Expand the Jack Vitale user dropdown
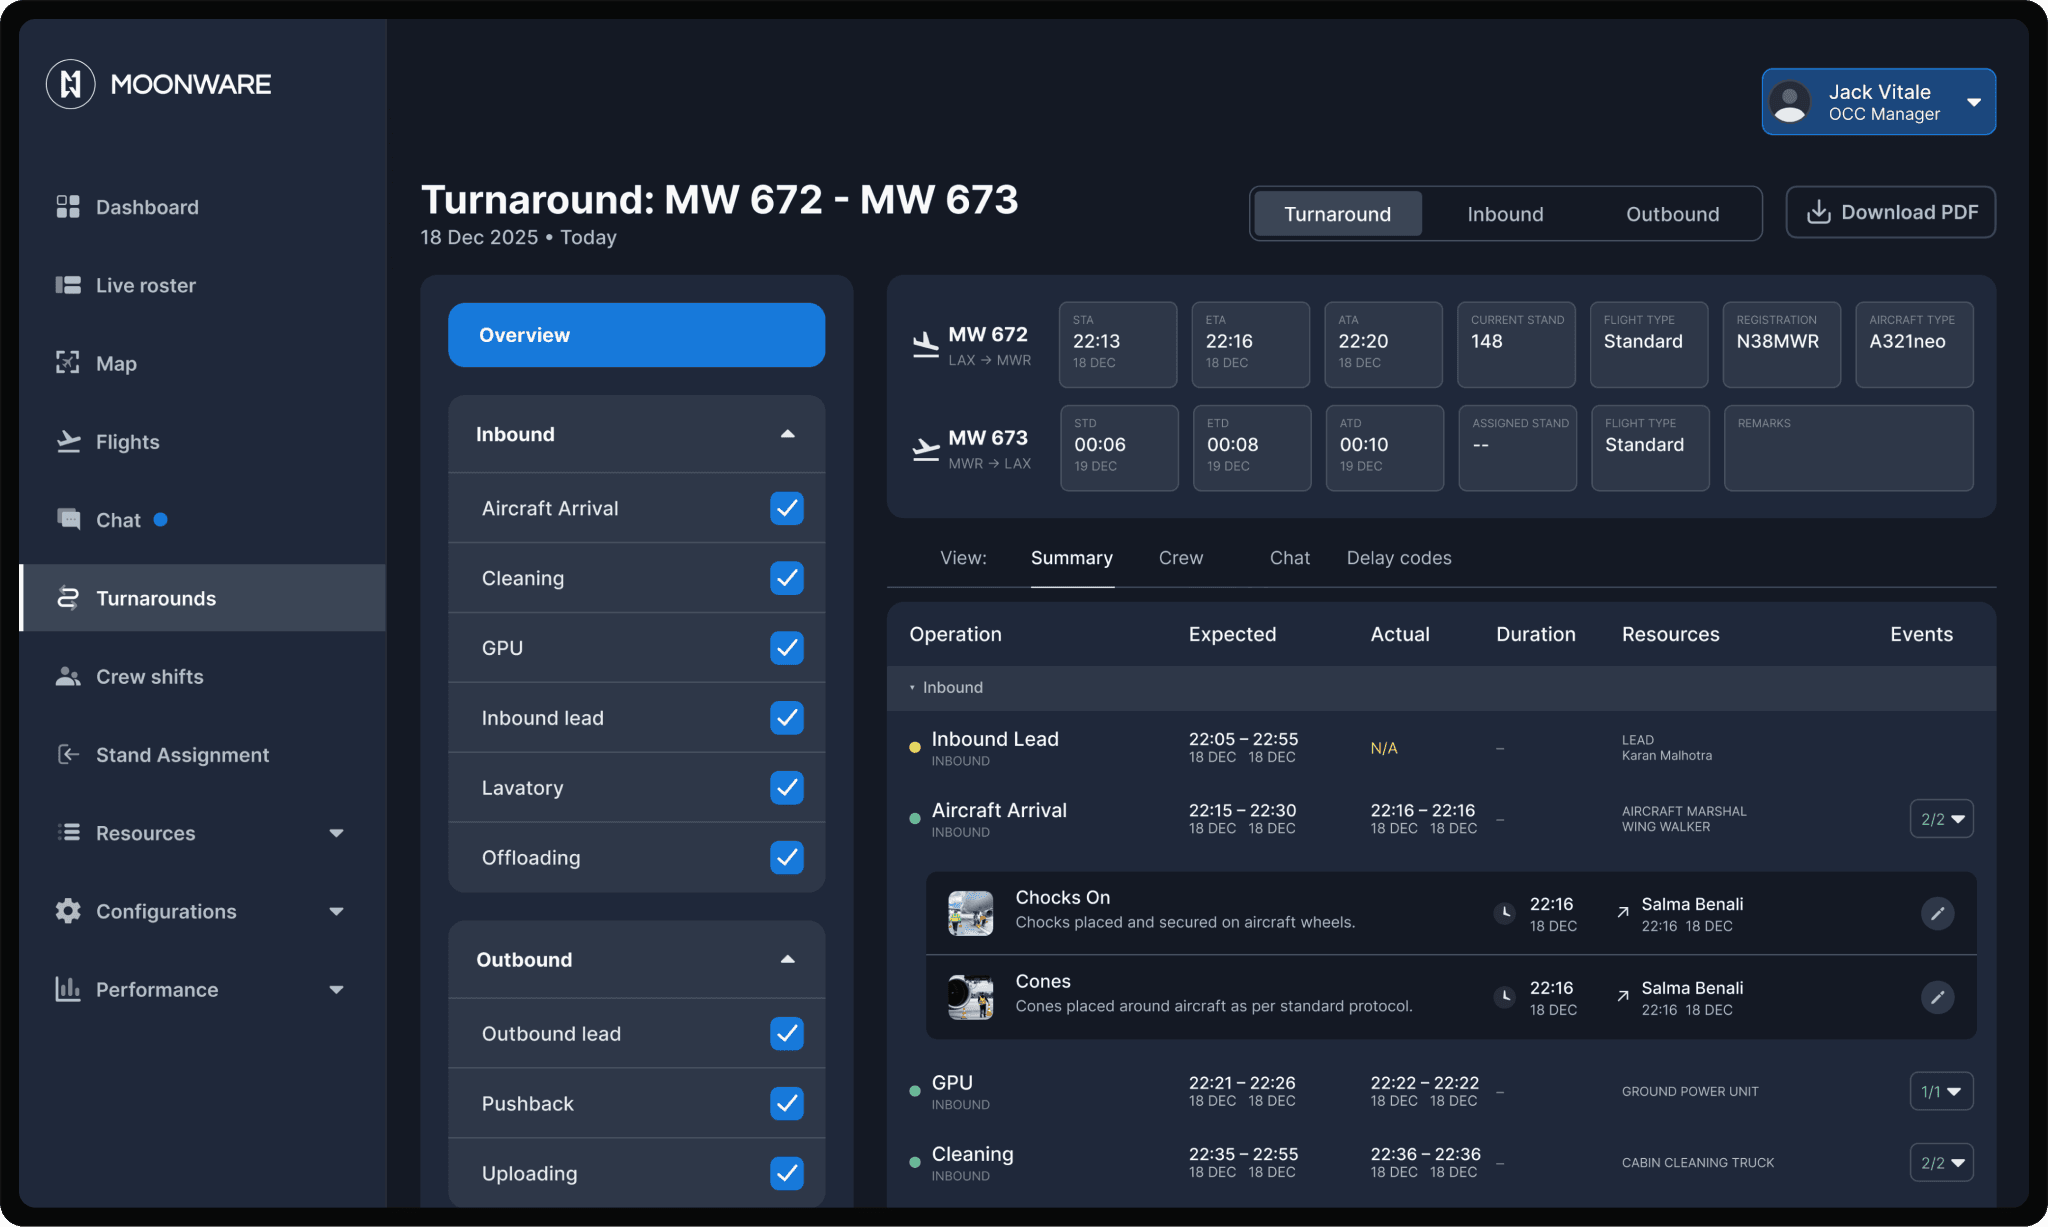Screen dimensions: 2048x1227 [x=1974, y=102]
